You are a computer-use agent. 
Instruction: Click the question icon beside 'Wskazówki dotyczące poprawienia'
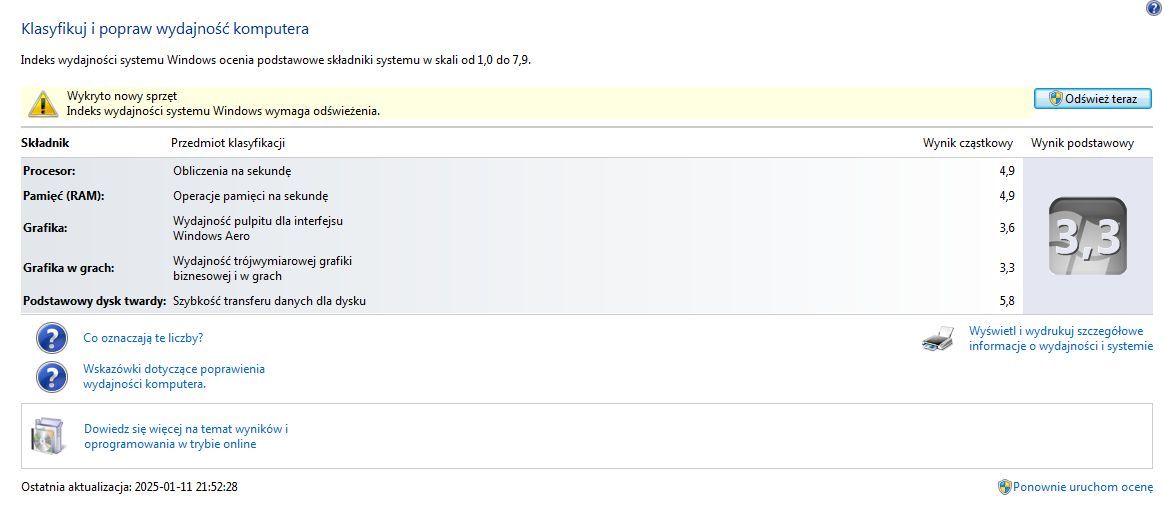click(x=52, y=377)
